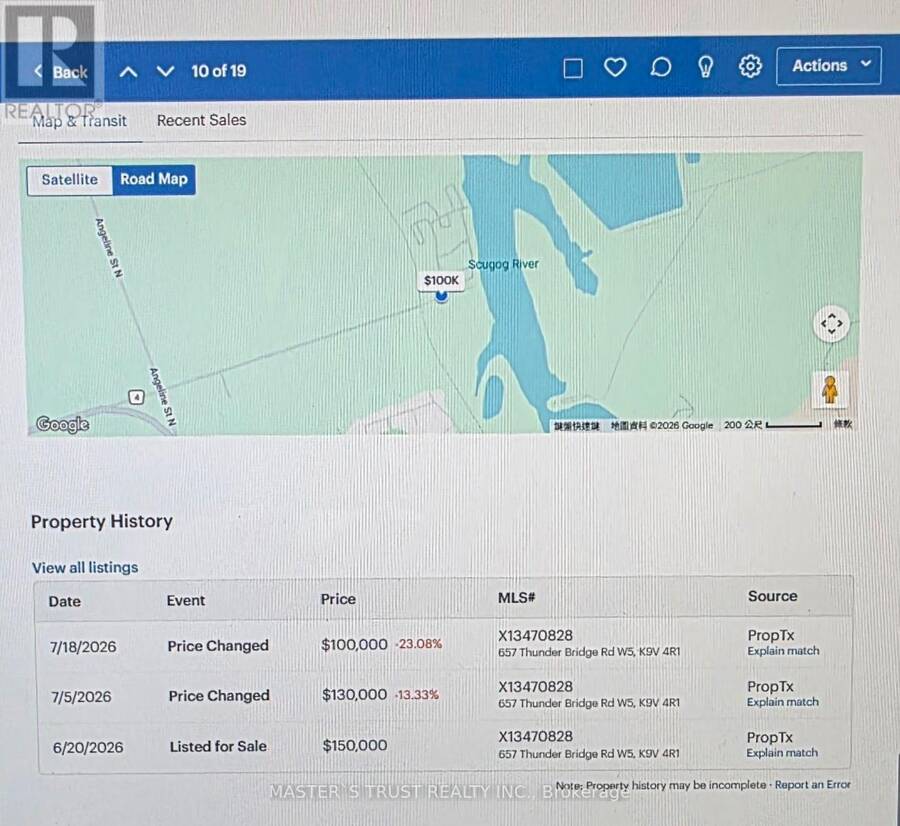
Task: Open Explain match for the 6/20/2026 row
Action: click(x=782, y=753)
